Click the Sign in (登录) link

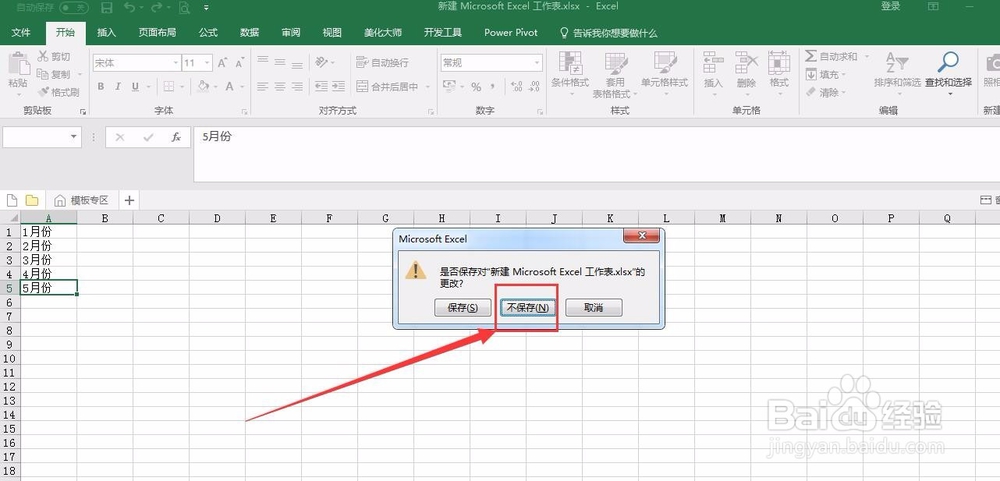point(890,6)
